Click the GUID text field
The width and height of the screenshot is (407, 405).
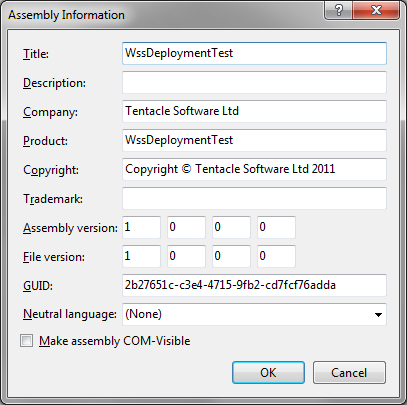(x=254, y=285)
